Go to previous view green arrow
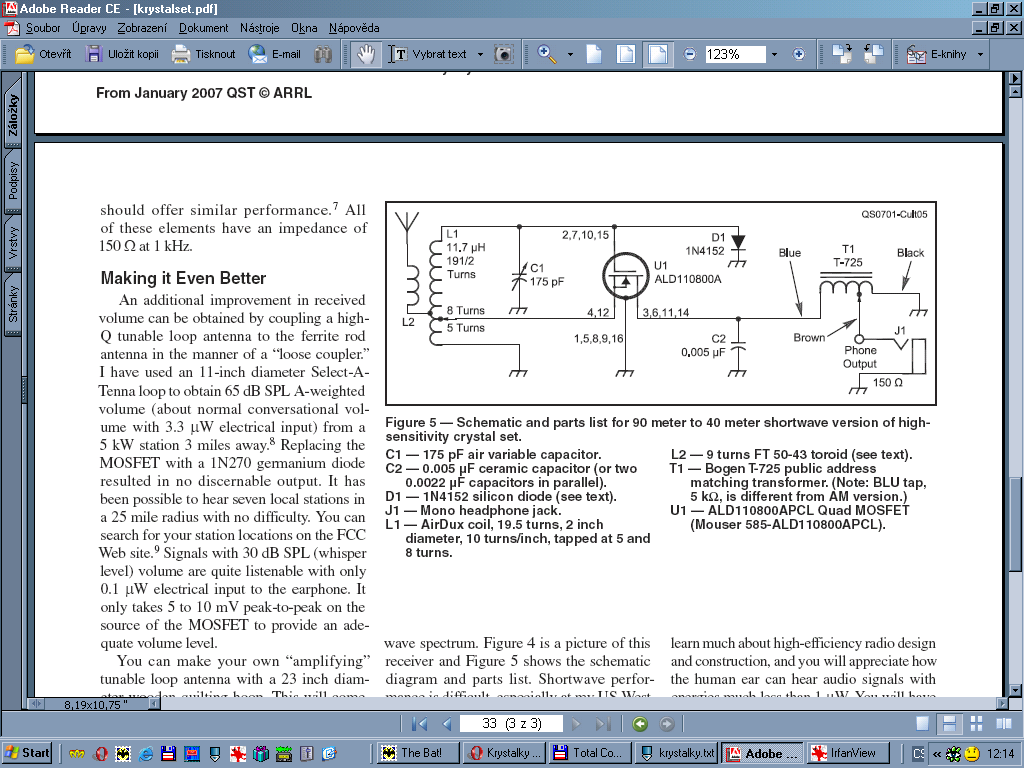 [x=640, y=724]
